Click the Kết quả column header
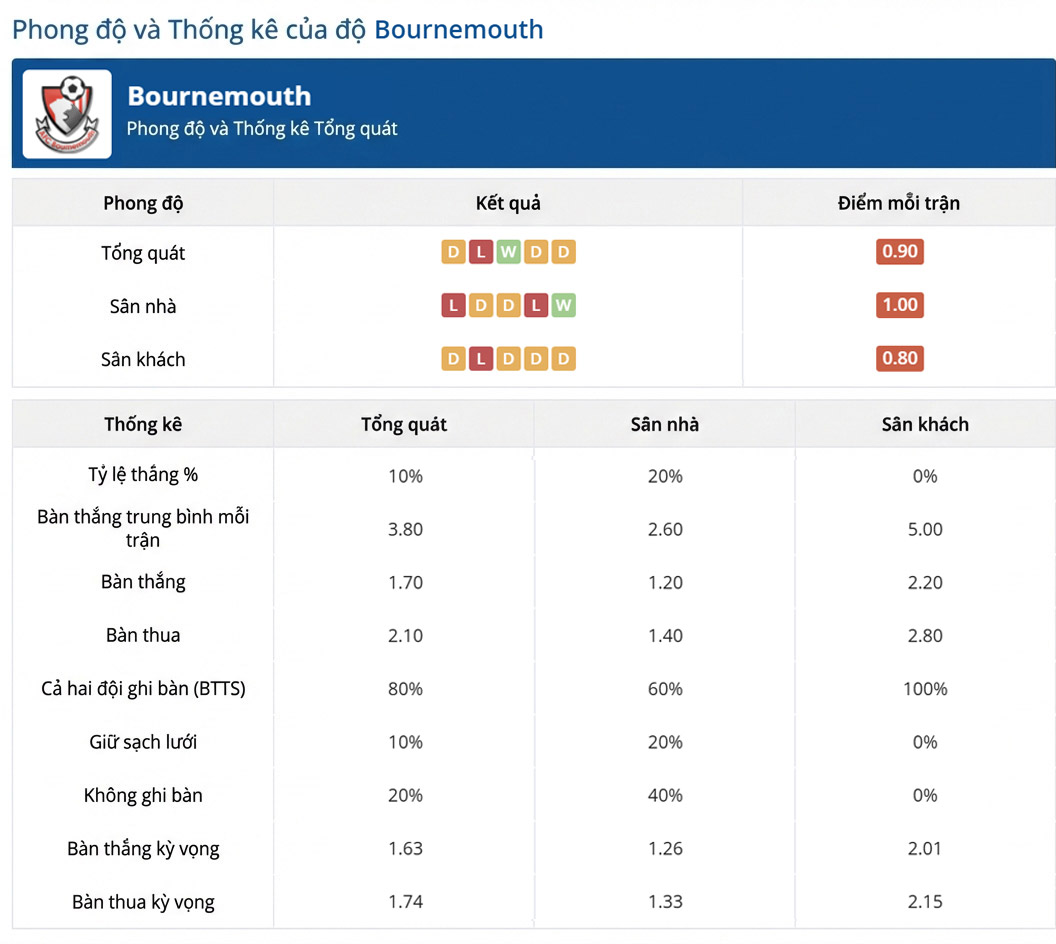 coord(508,203)
